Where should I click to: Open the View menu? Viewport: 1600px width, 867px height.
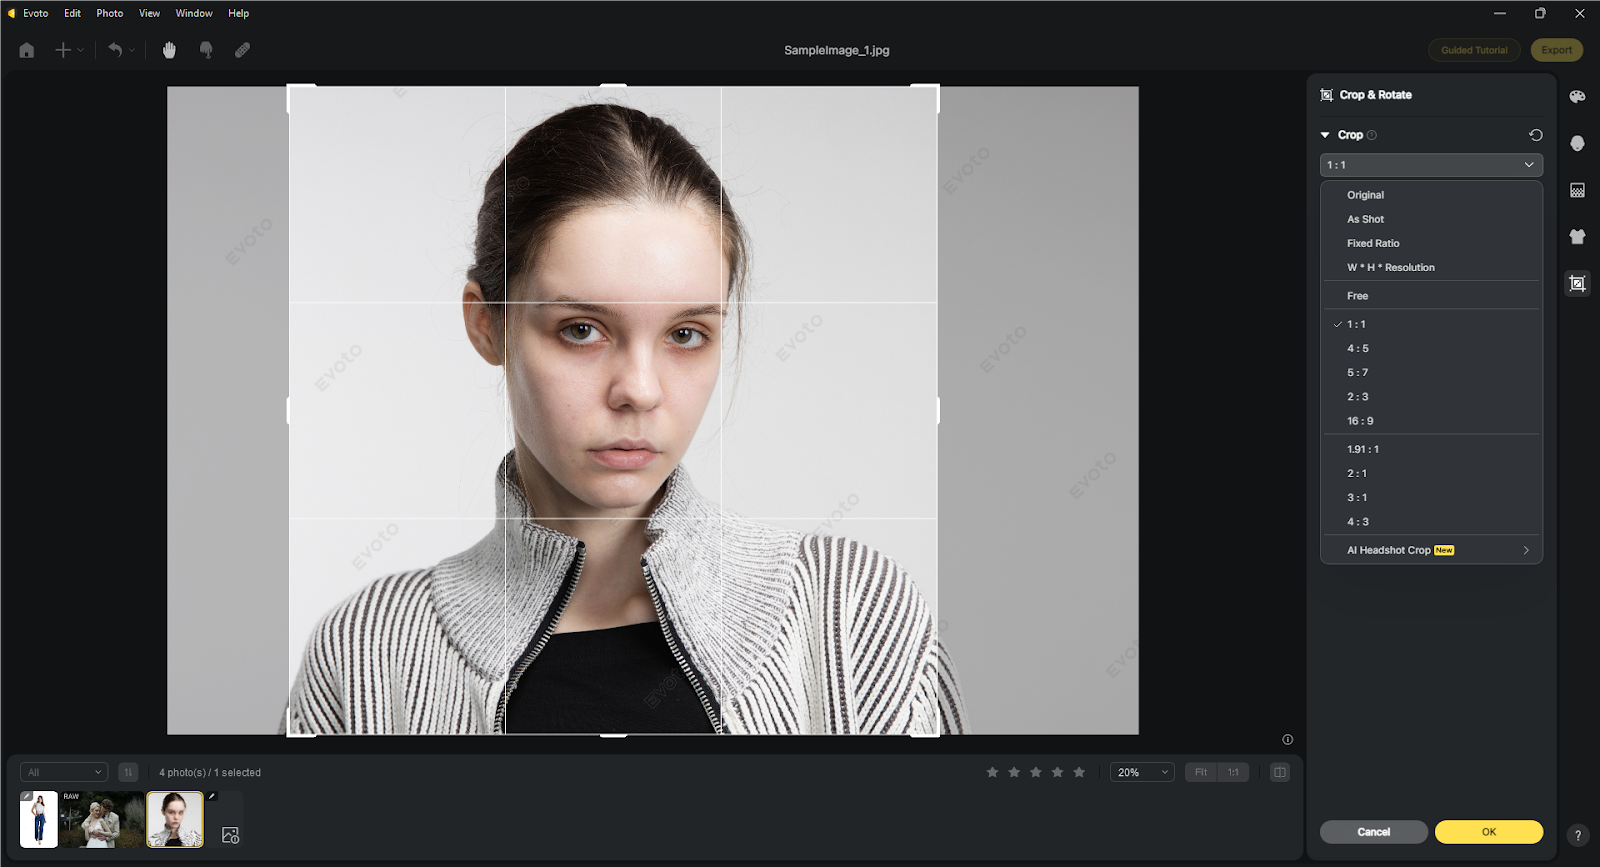coord(149,13)
